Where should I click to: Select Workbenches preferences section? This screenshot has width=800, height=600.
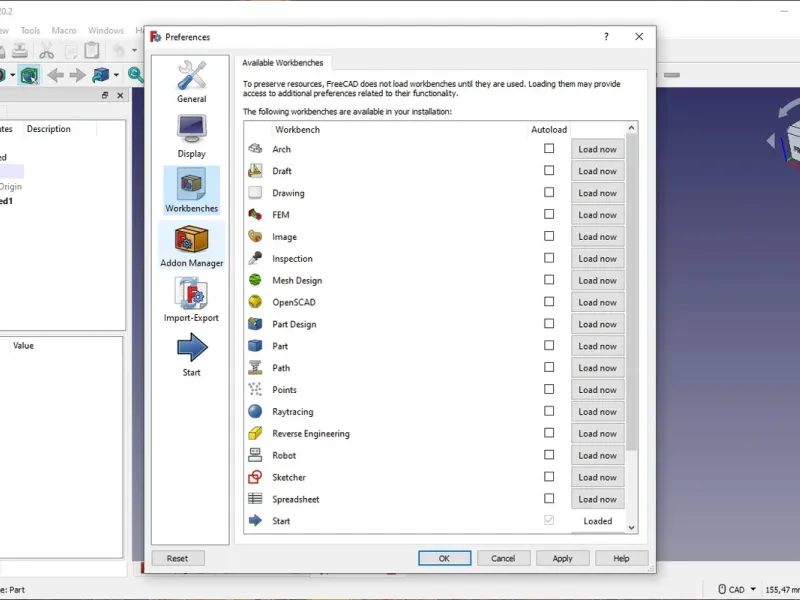pyautogui.click(x=191, y=190)
